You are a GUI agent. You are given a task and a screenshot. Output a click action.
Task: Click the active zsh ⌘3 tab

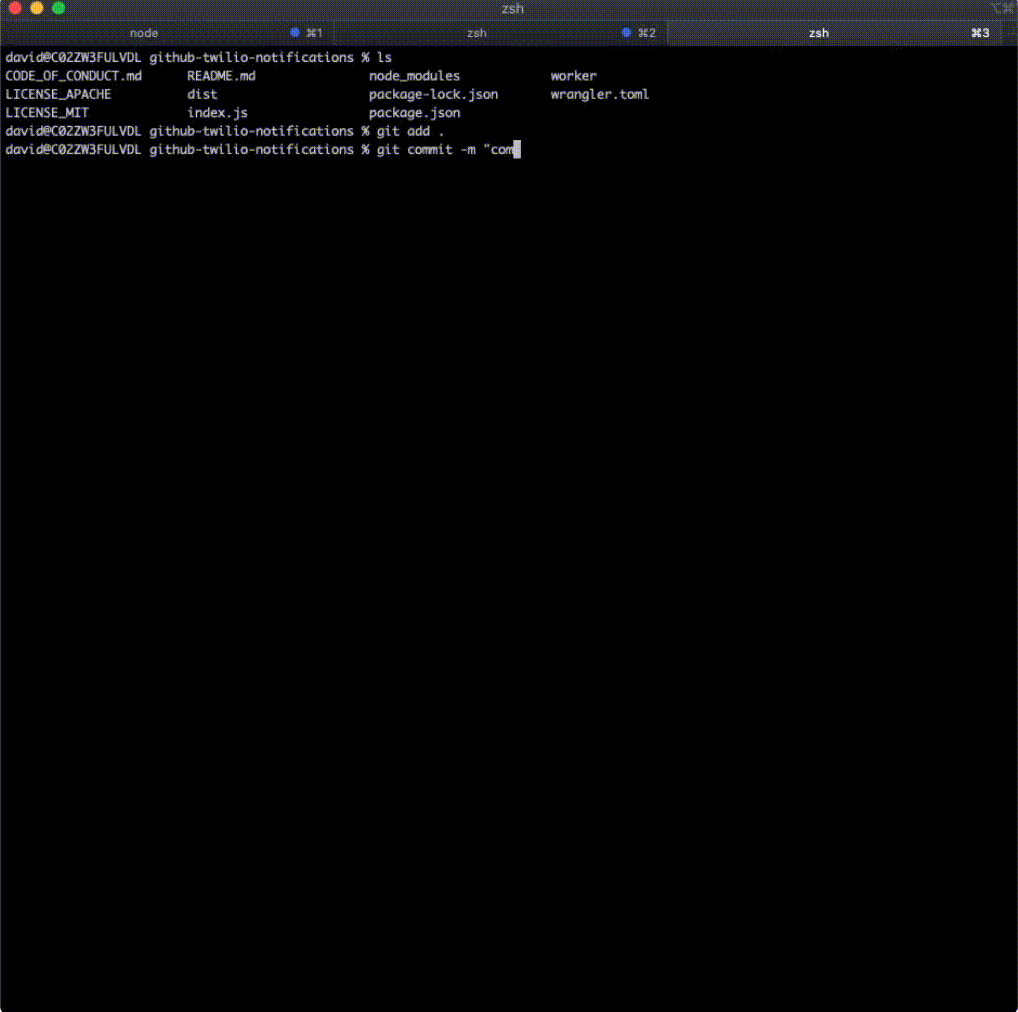(818, 32)
